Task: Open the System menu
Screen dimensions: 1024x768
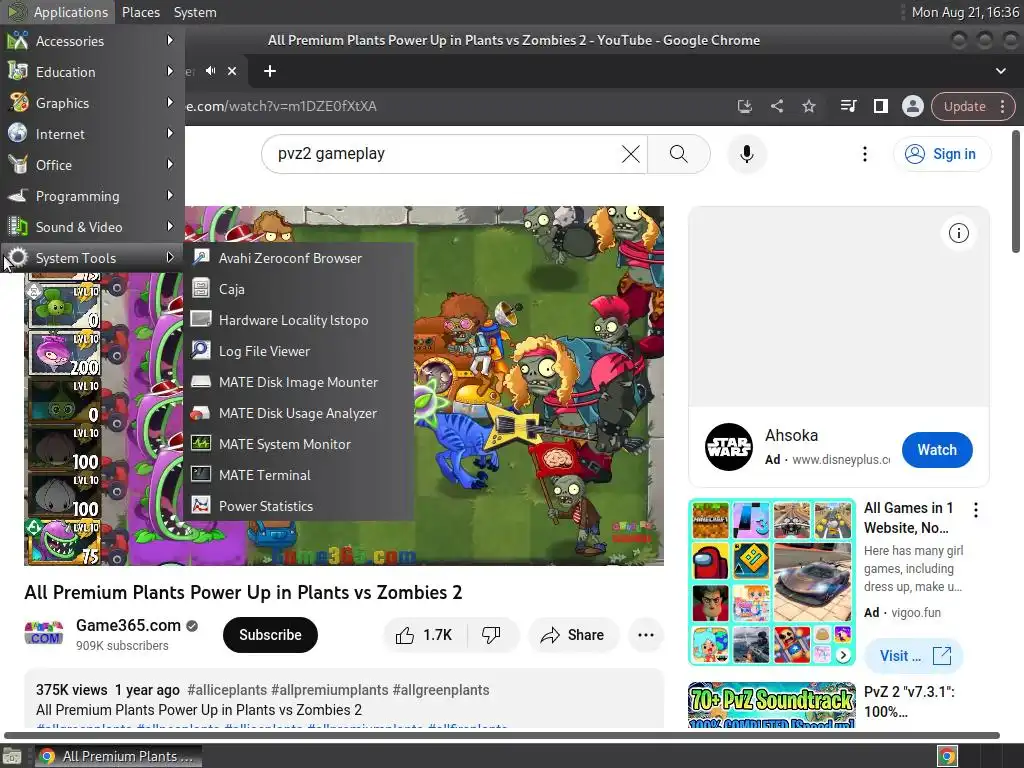Action: [x=195, y=12]
